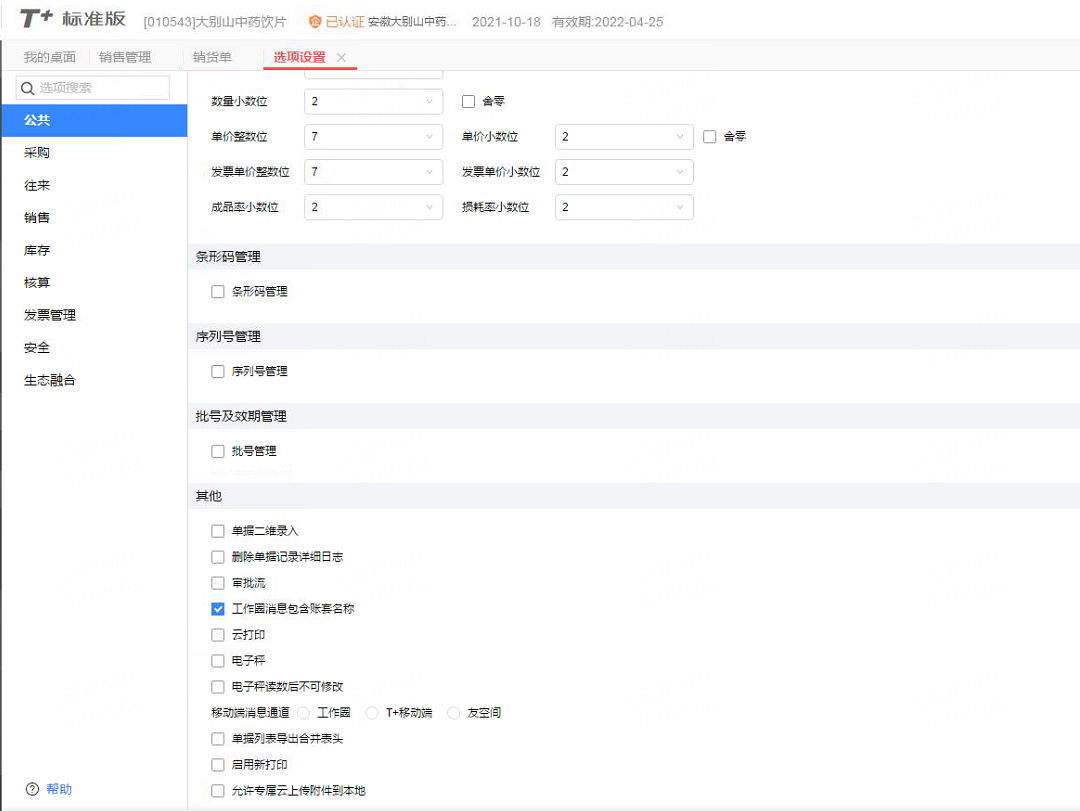Select 库存 in the sidebar
1080x811 pixels.
point(94,250)
